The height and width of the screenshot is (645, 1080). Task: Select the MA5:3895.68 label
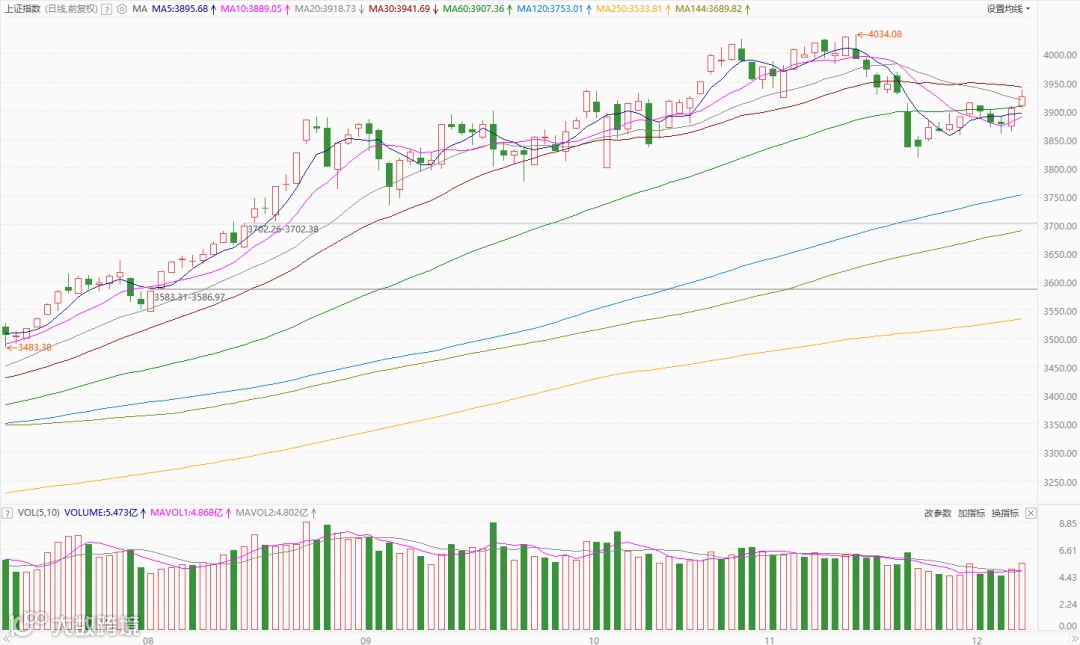[x=180, y=10]
